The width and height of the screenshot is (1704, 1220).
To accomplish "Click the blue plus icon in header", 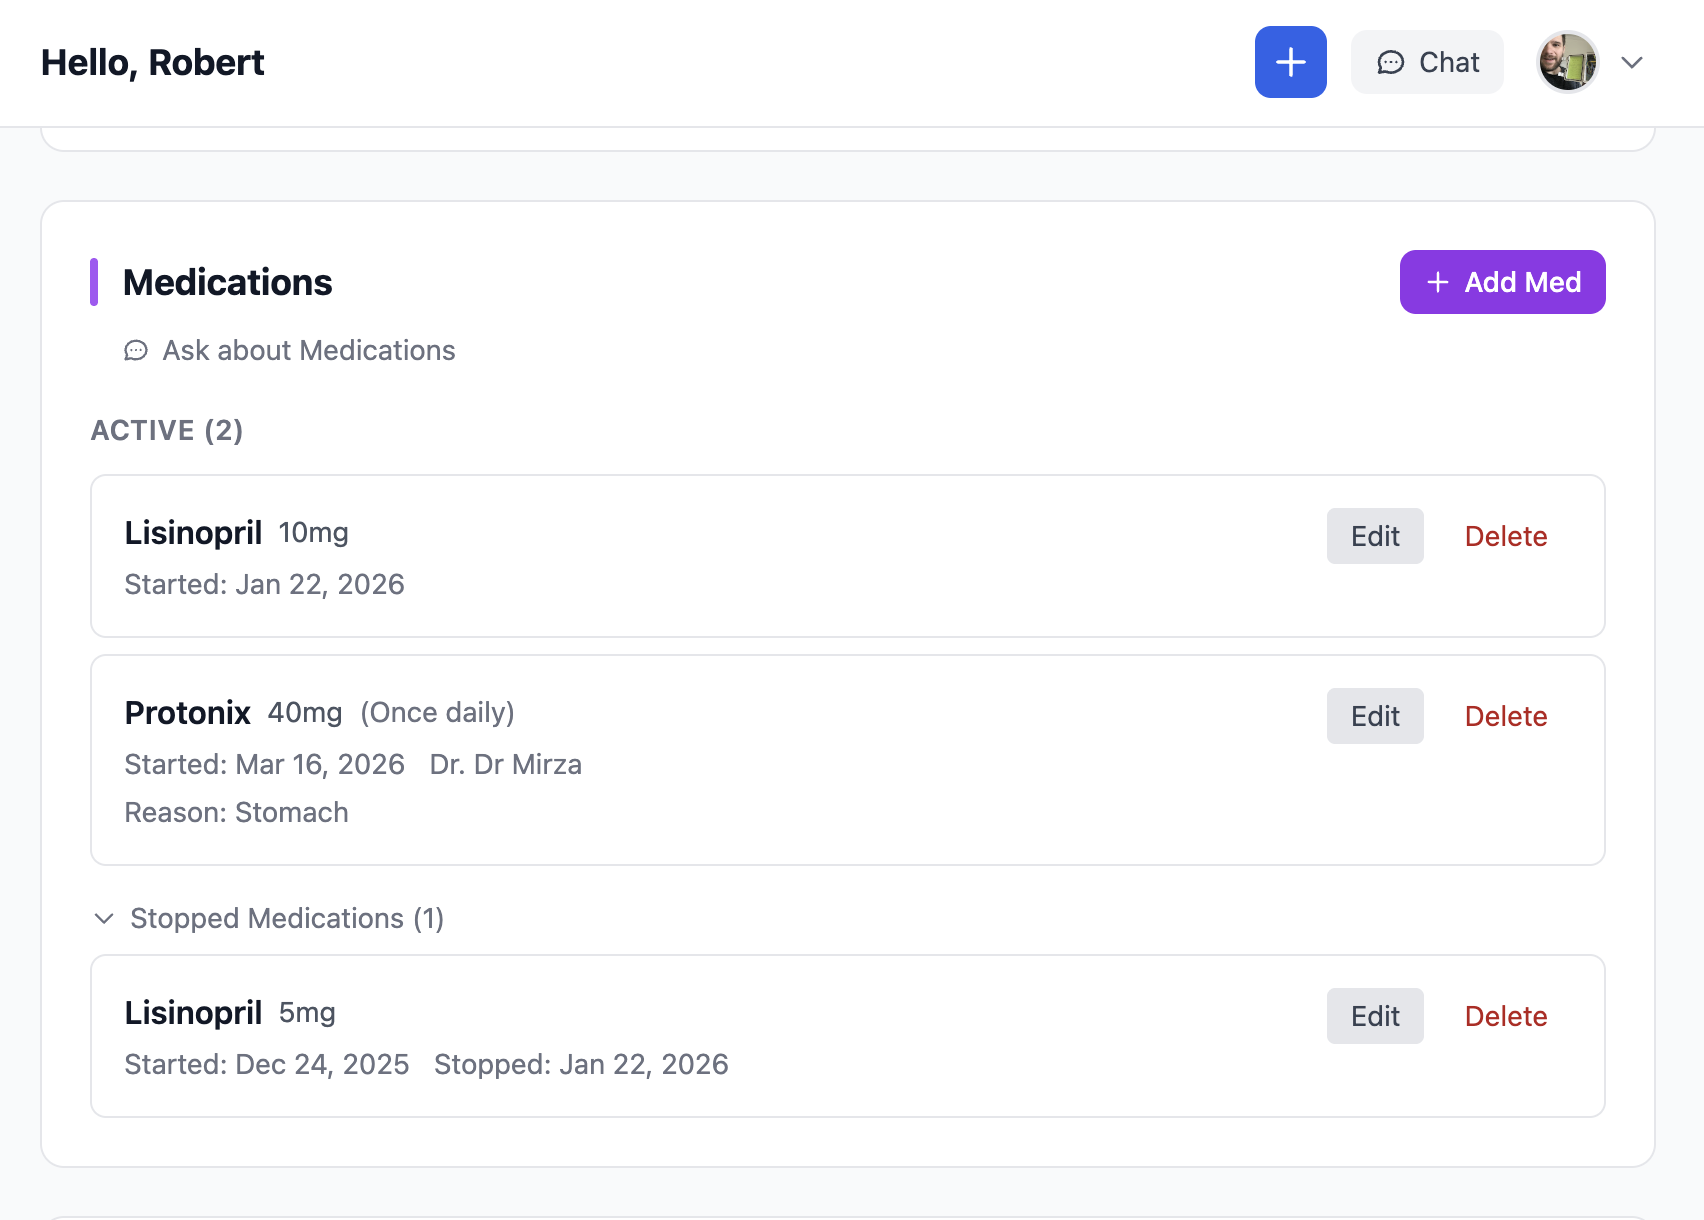I will (x=1290, y=62).
